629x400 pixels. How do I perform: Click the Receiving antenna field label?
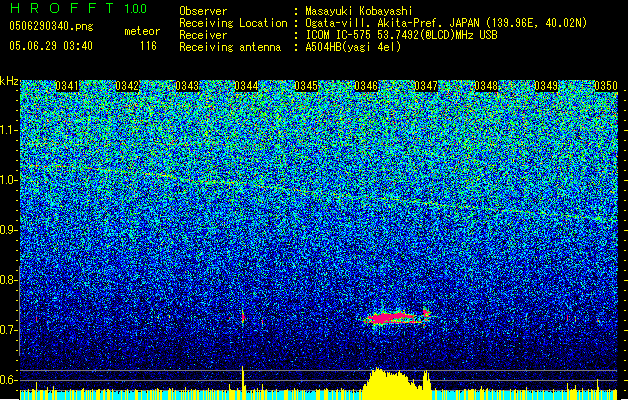click(x=230, y=47)
